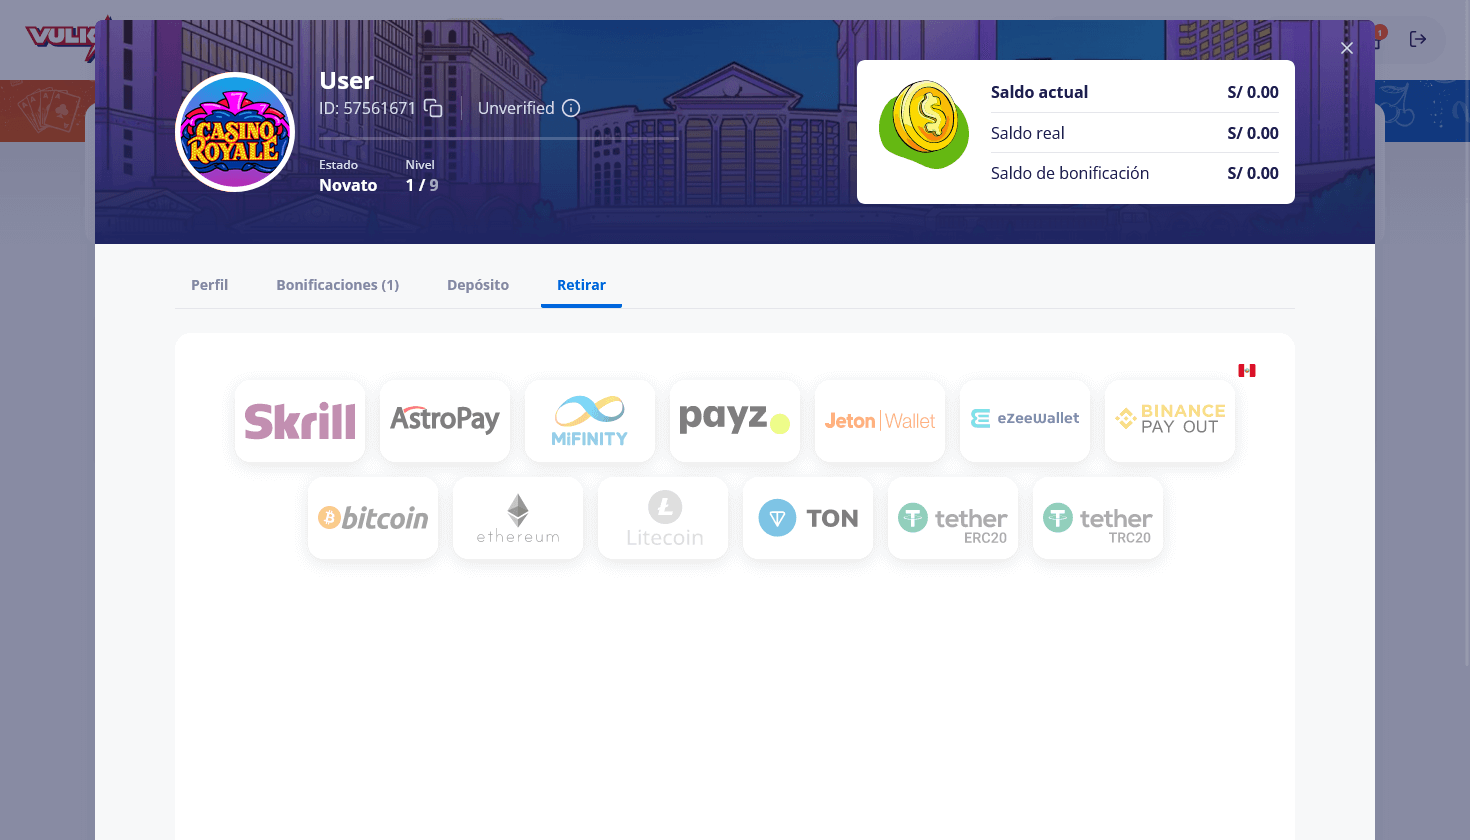Open Unverified status info icon
1470x840 pixels.
(x=571, y=108)
